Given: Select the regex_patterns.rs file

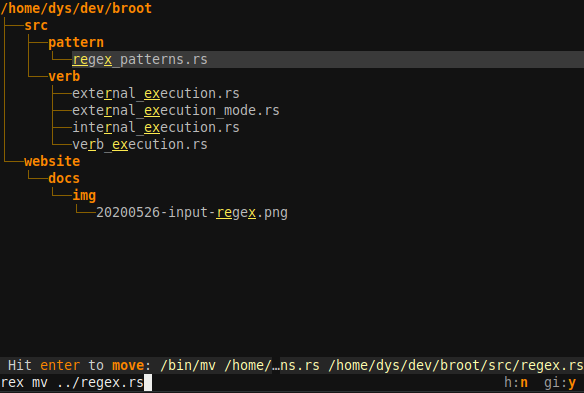Looking at the screenshot, I should [140, 60].
